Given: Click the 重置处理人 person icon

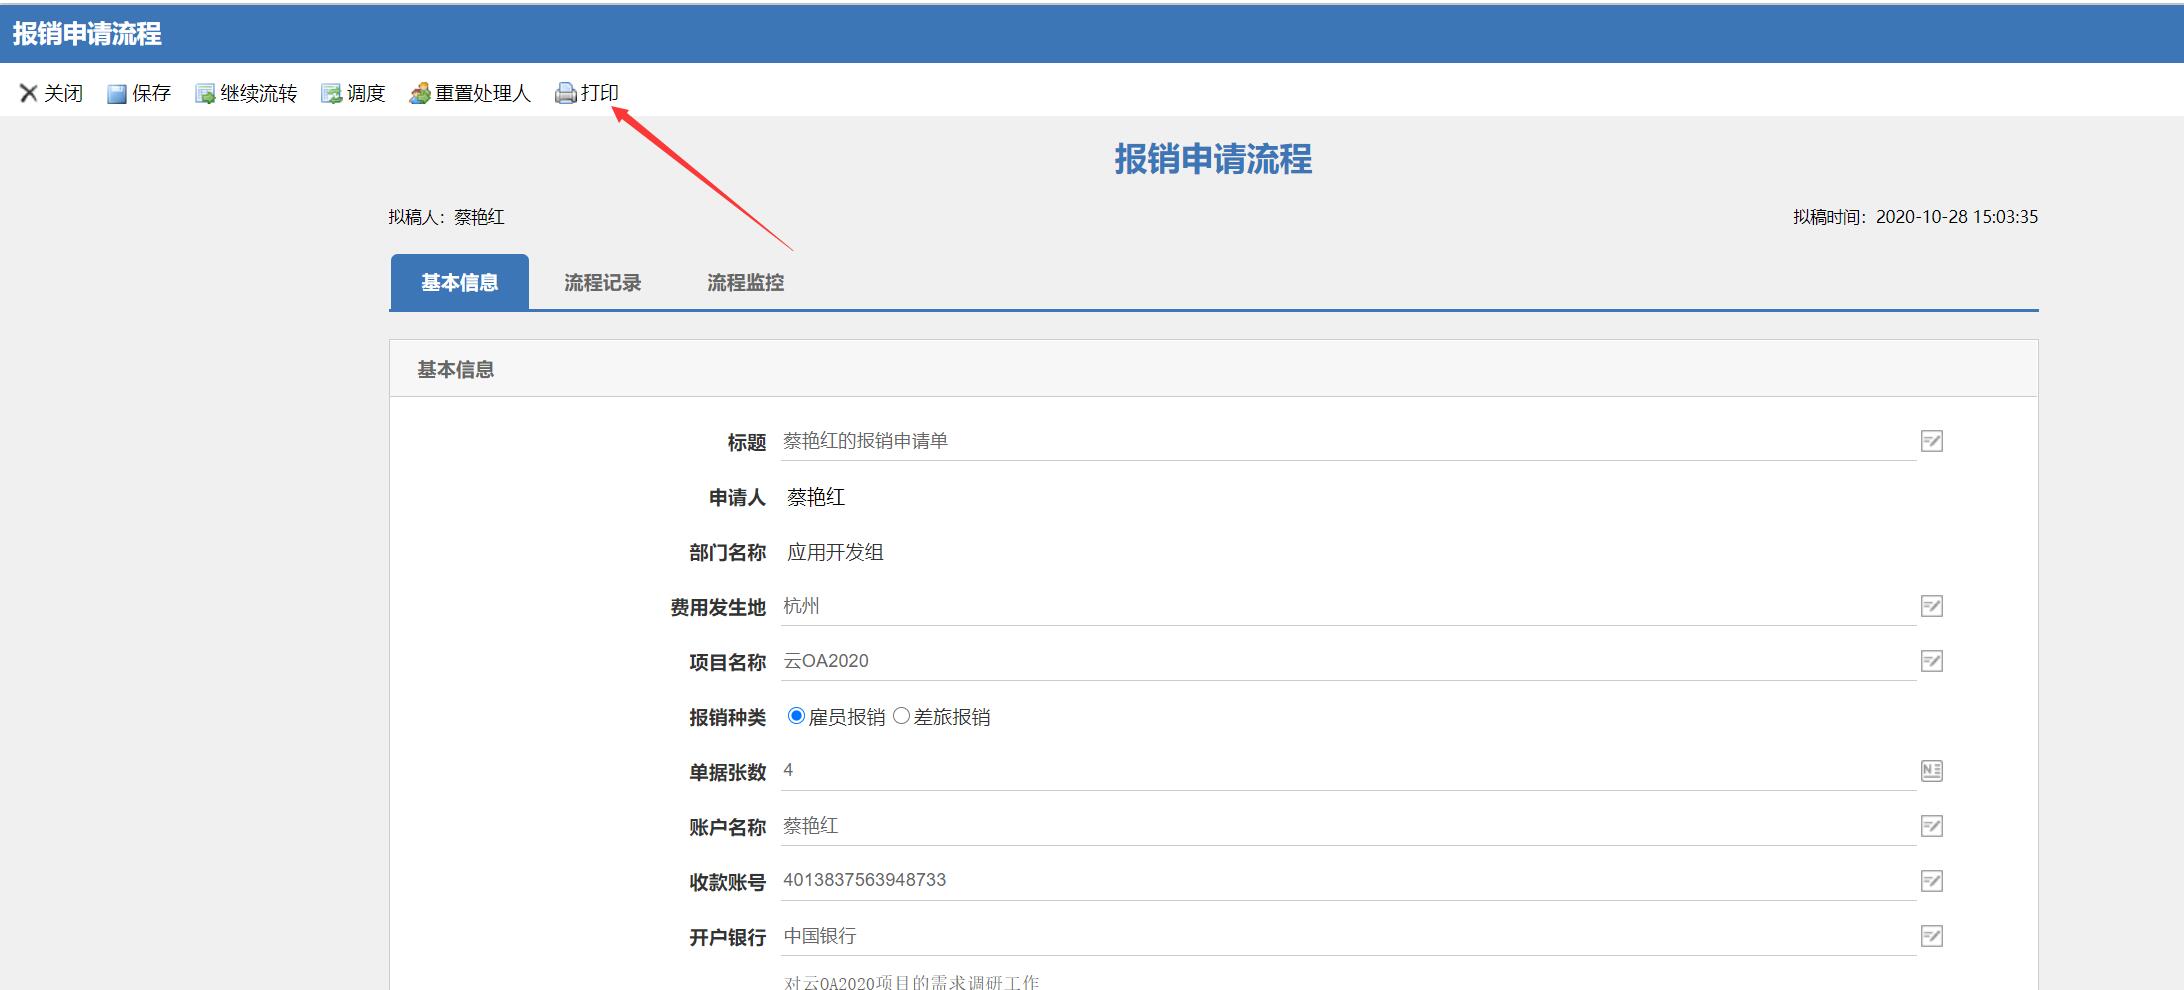Looking at the screenshot, I should pos(419,93).
